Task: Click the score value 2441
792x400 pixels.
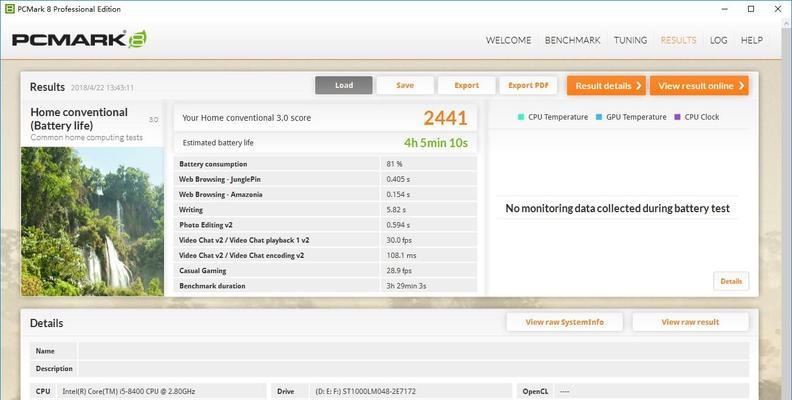Action: point(445,118)
